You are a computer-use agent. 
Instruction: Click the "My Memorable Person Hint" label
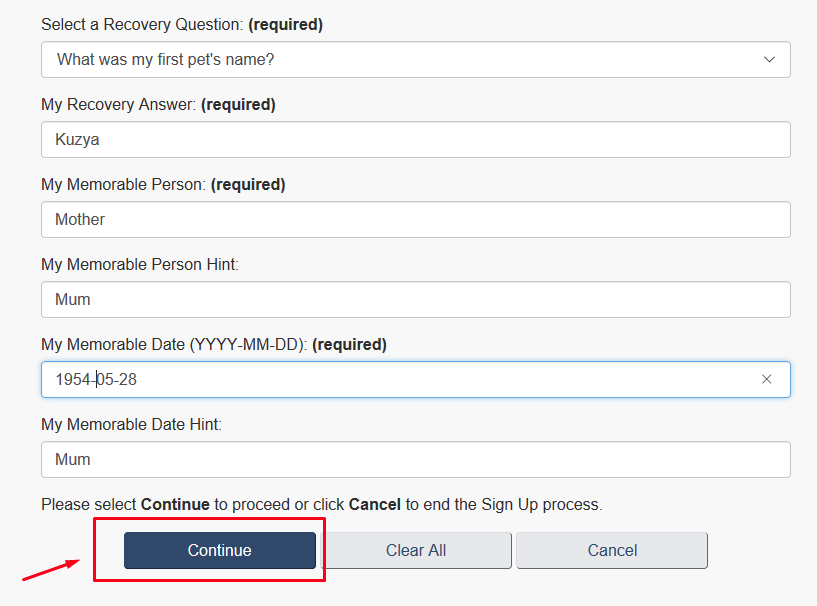pyautogui.click(x=140, y=264)
